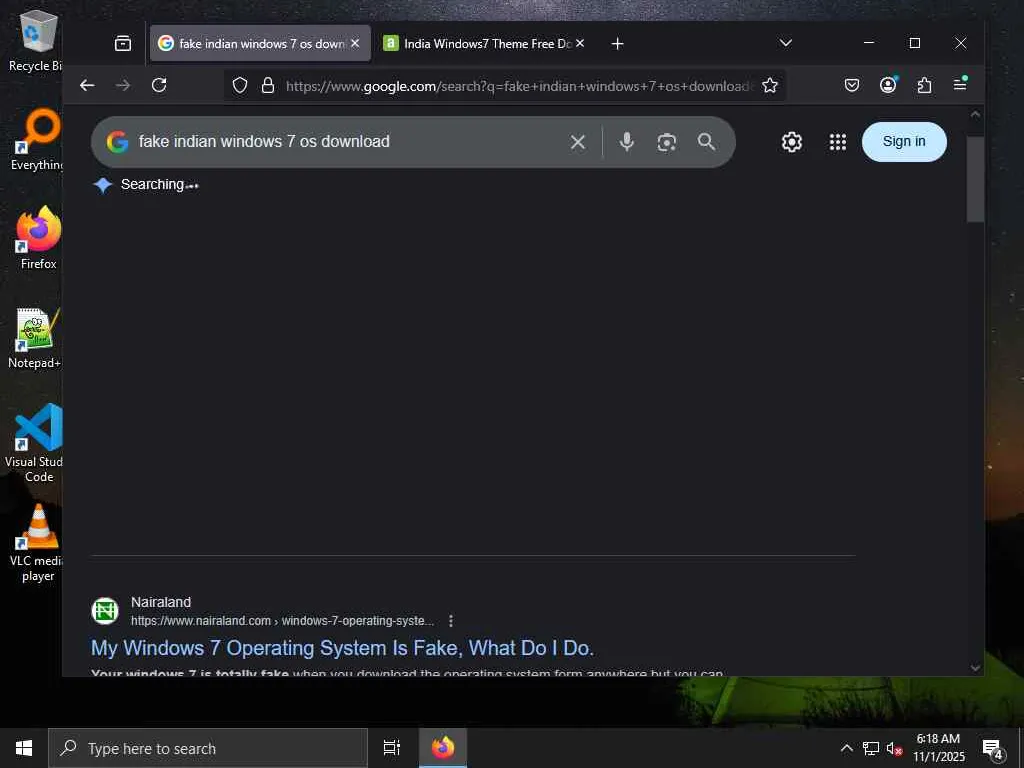
Task: View site security via padlock icon
Action: coord(268,86)
